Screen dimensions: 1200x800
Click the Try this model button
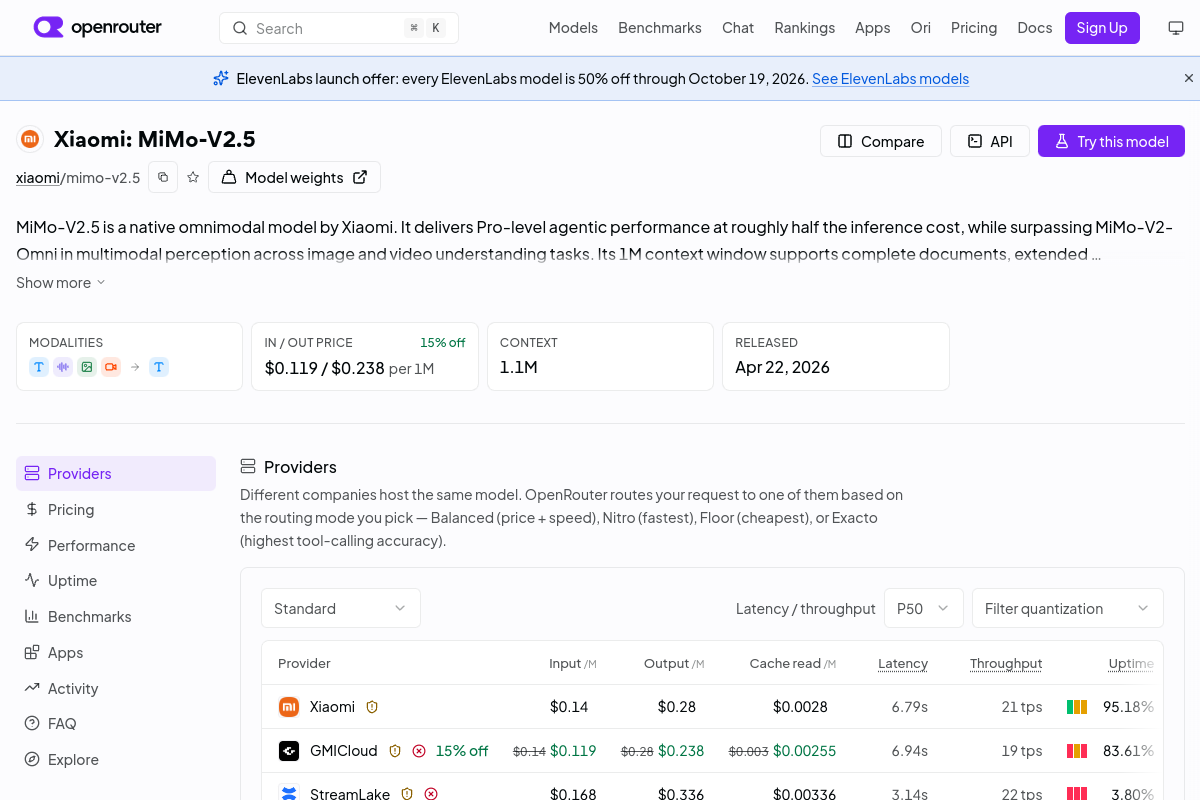tap(1111, 141)
